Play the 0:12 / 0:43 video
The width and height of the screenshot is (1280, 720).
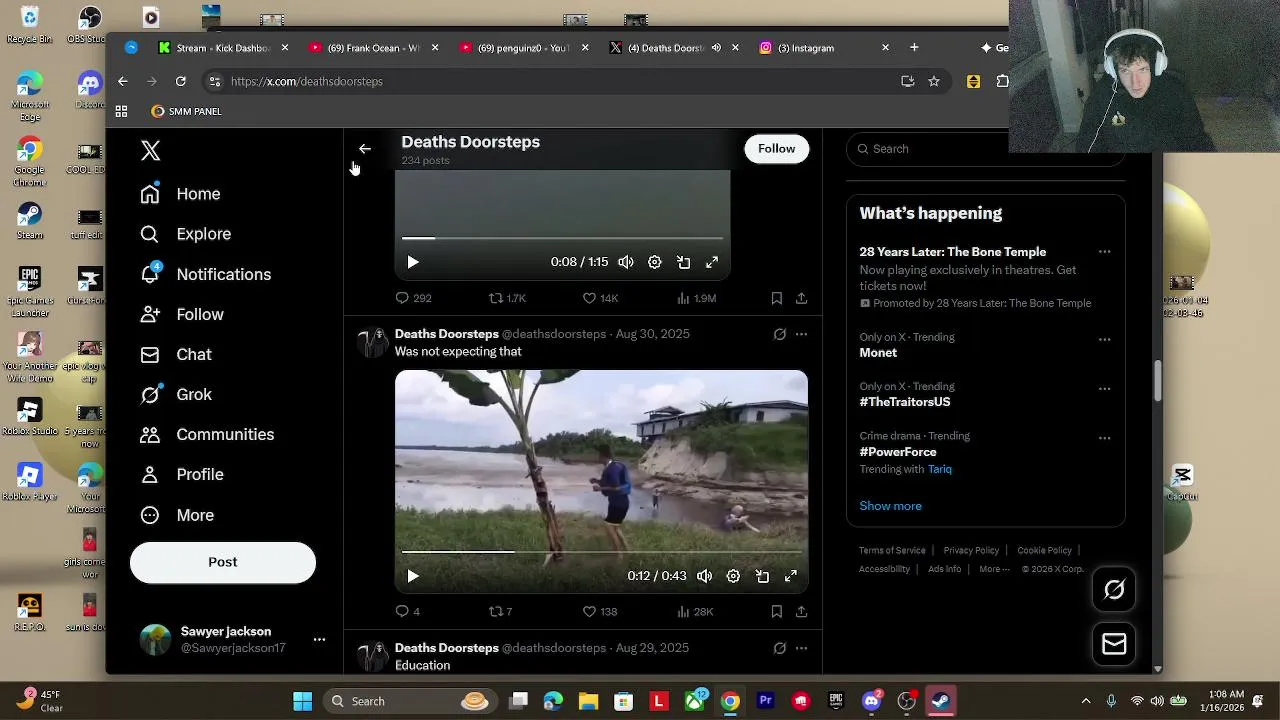(x=413, y=576)
